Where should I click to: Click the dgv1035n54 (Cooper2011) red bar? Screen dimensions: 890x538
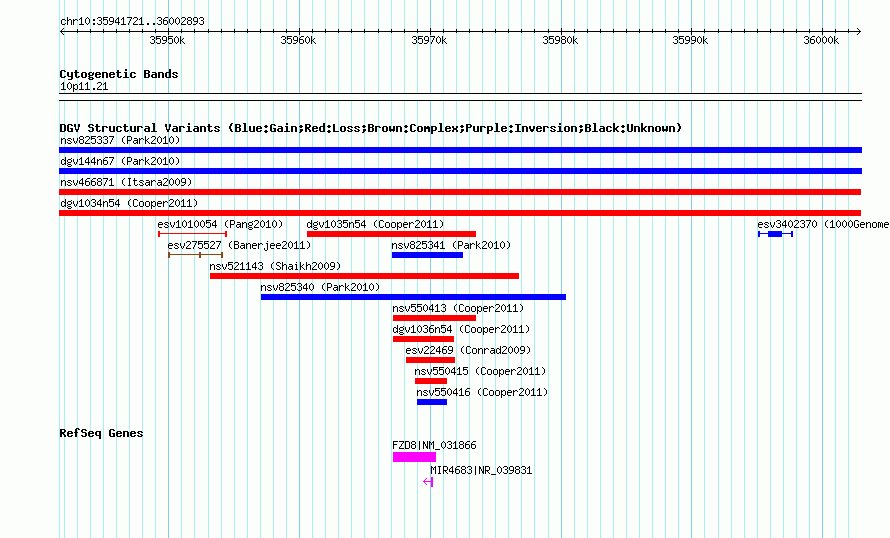[x=391, y=234]
